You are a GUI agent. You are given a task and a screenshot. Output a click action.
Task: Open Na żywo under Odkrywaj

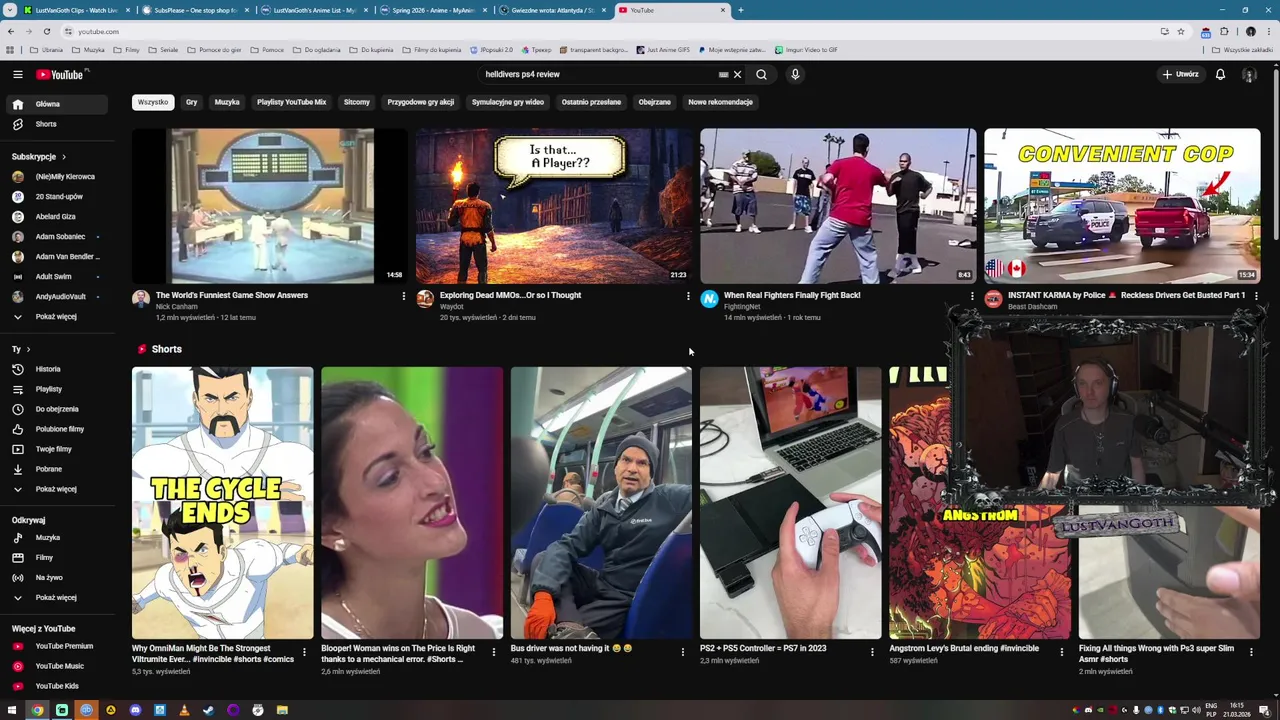click(58, 578)
